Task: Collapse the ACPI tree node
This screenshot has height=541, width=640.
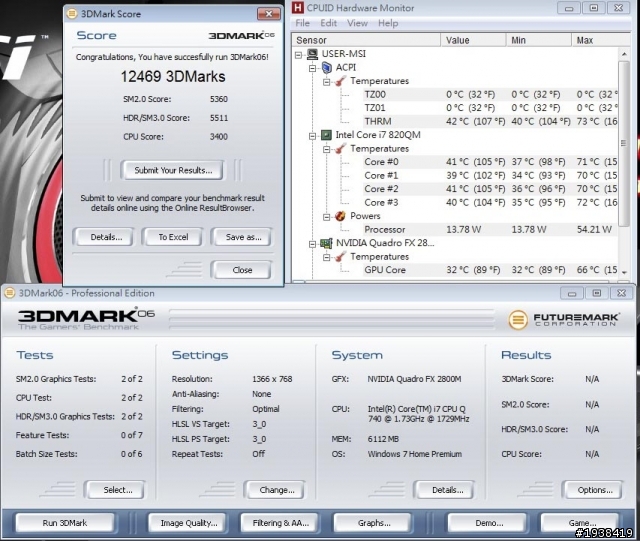Action: [x=313, y=68]
